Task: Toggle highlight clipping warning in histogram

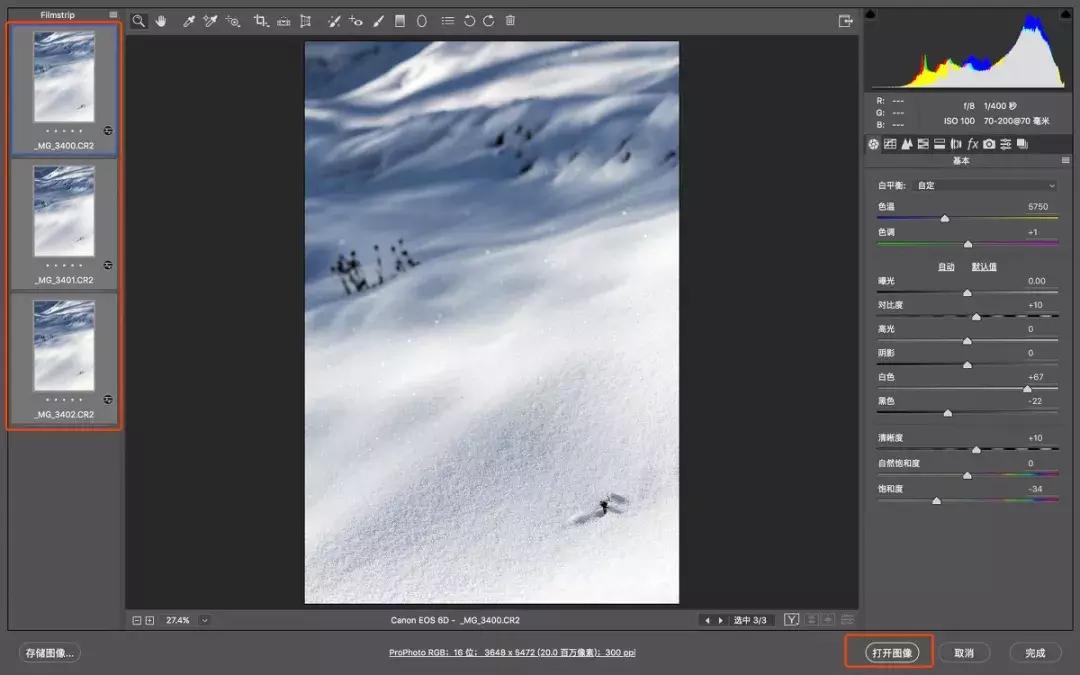Action: pyautogui.click(x=1066, y=14)
